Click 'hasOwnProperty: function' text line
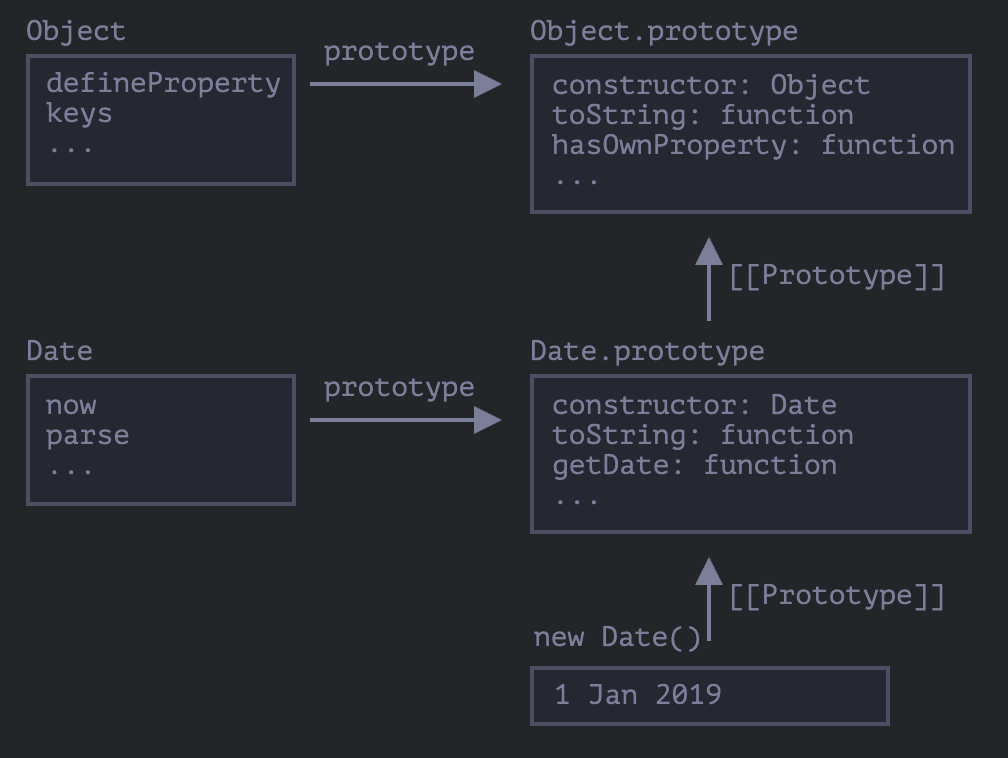The height and width of the screenshot is (758, 1008). [753, 145]
